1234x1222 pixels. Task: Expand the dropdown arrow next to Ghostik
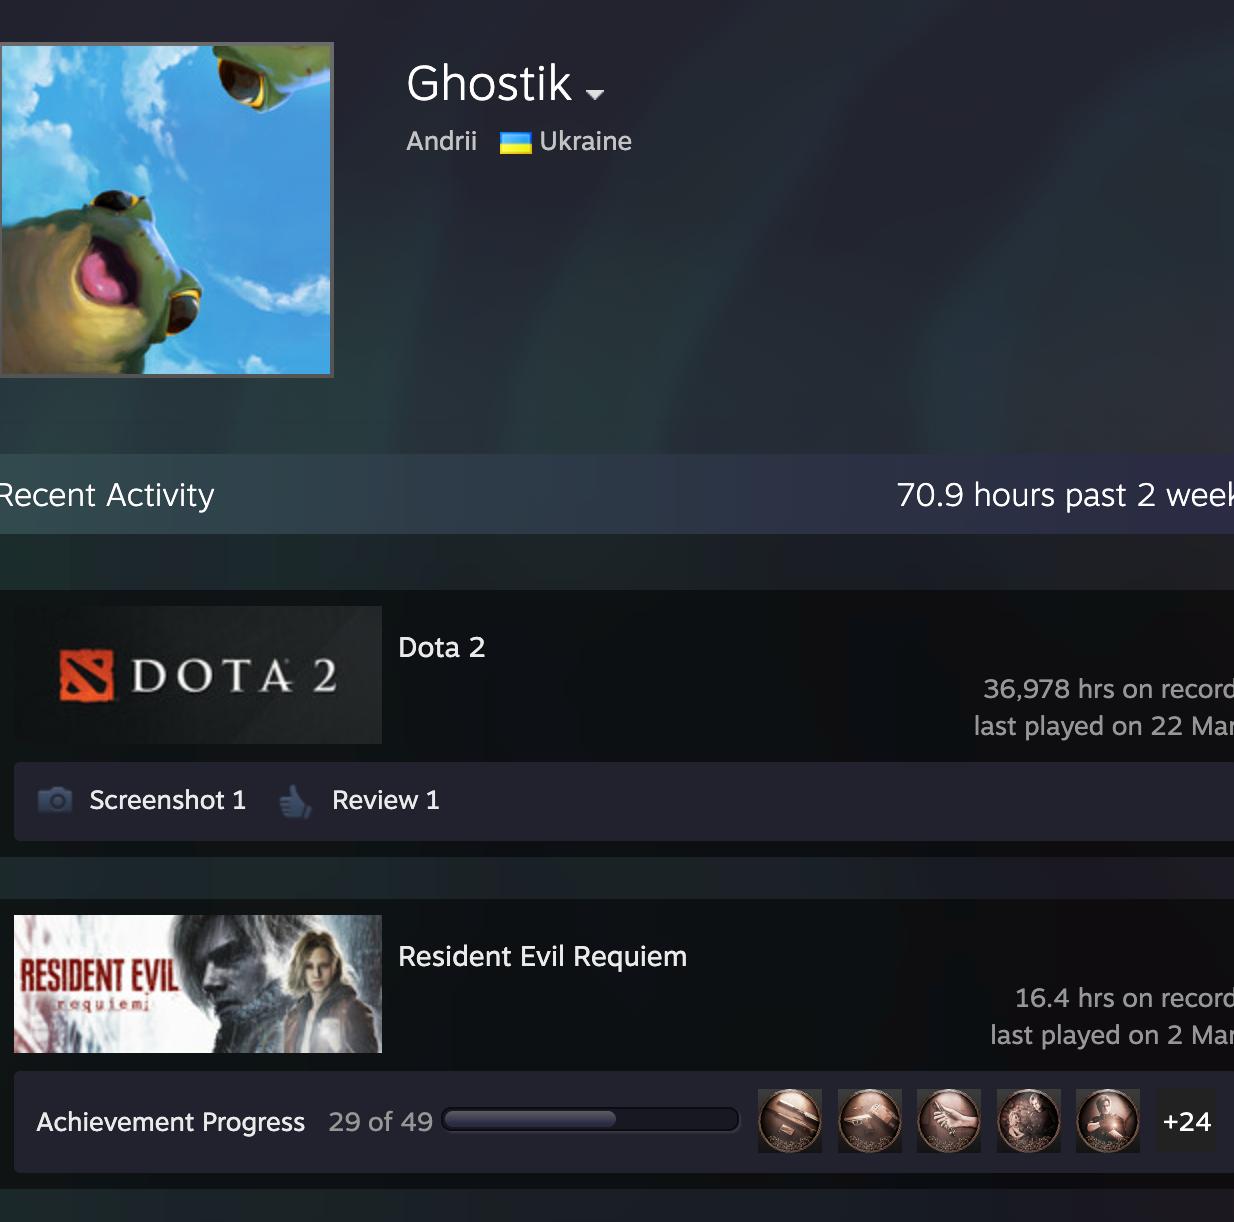(595, 94)
